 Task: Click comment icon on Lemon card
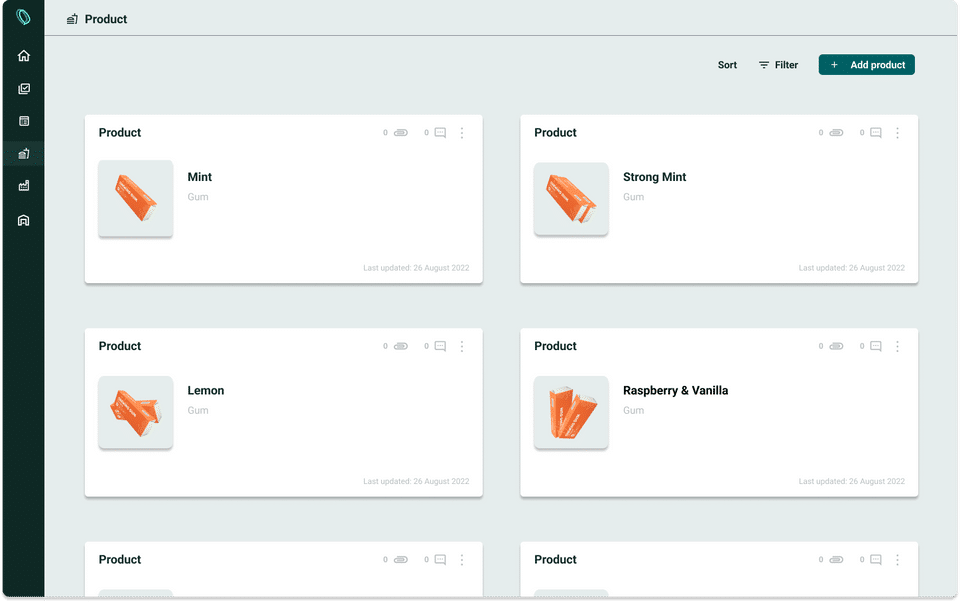pyautogui.click(x=440, y=347)
